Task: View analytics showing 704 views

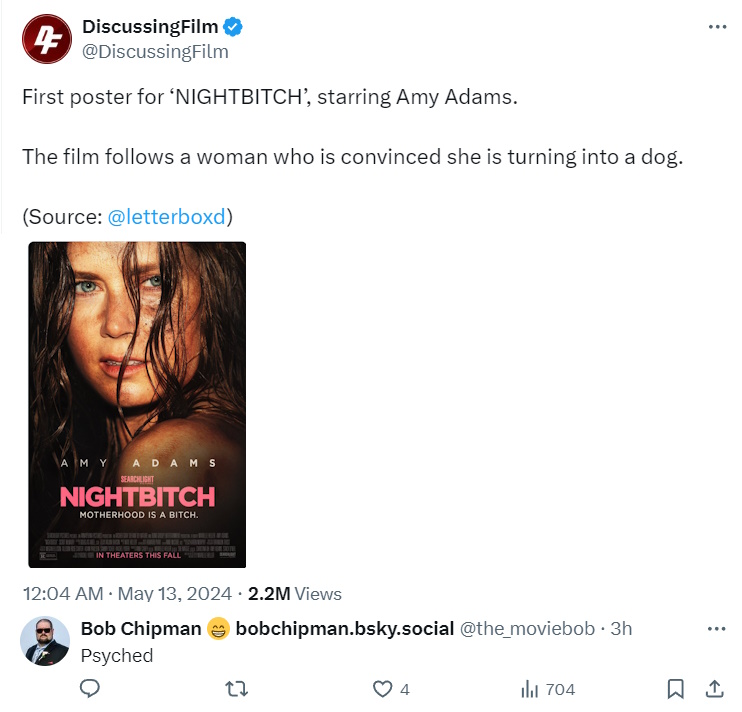Action: 548,689
